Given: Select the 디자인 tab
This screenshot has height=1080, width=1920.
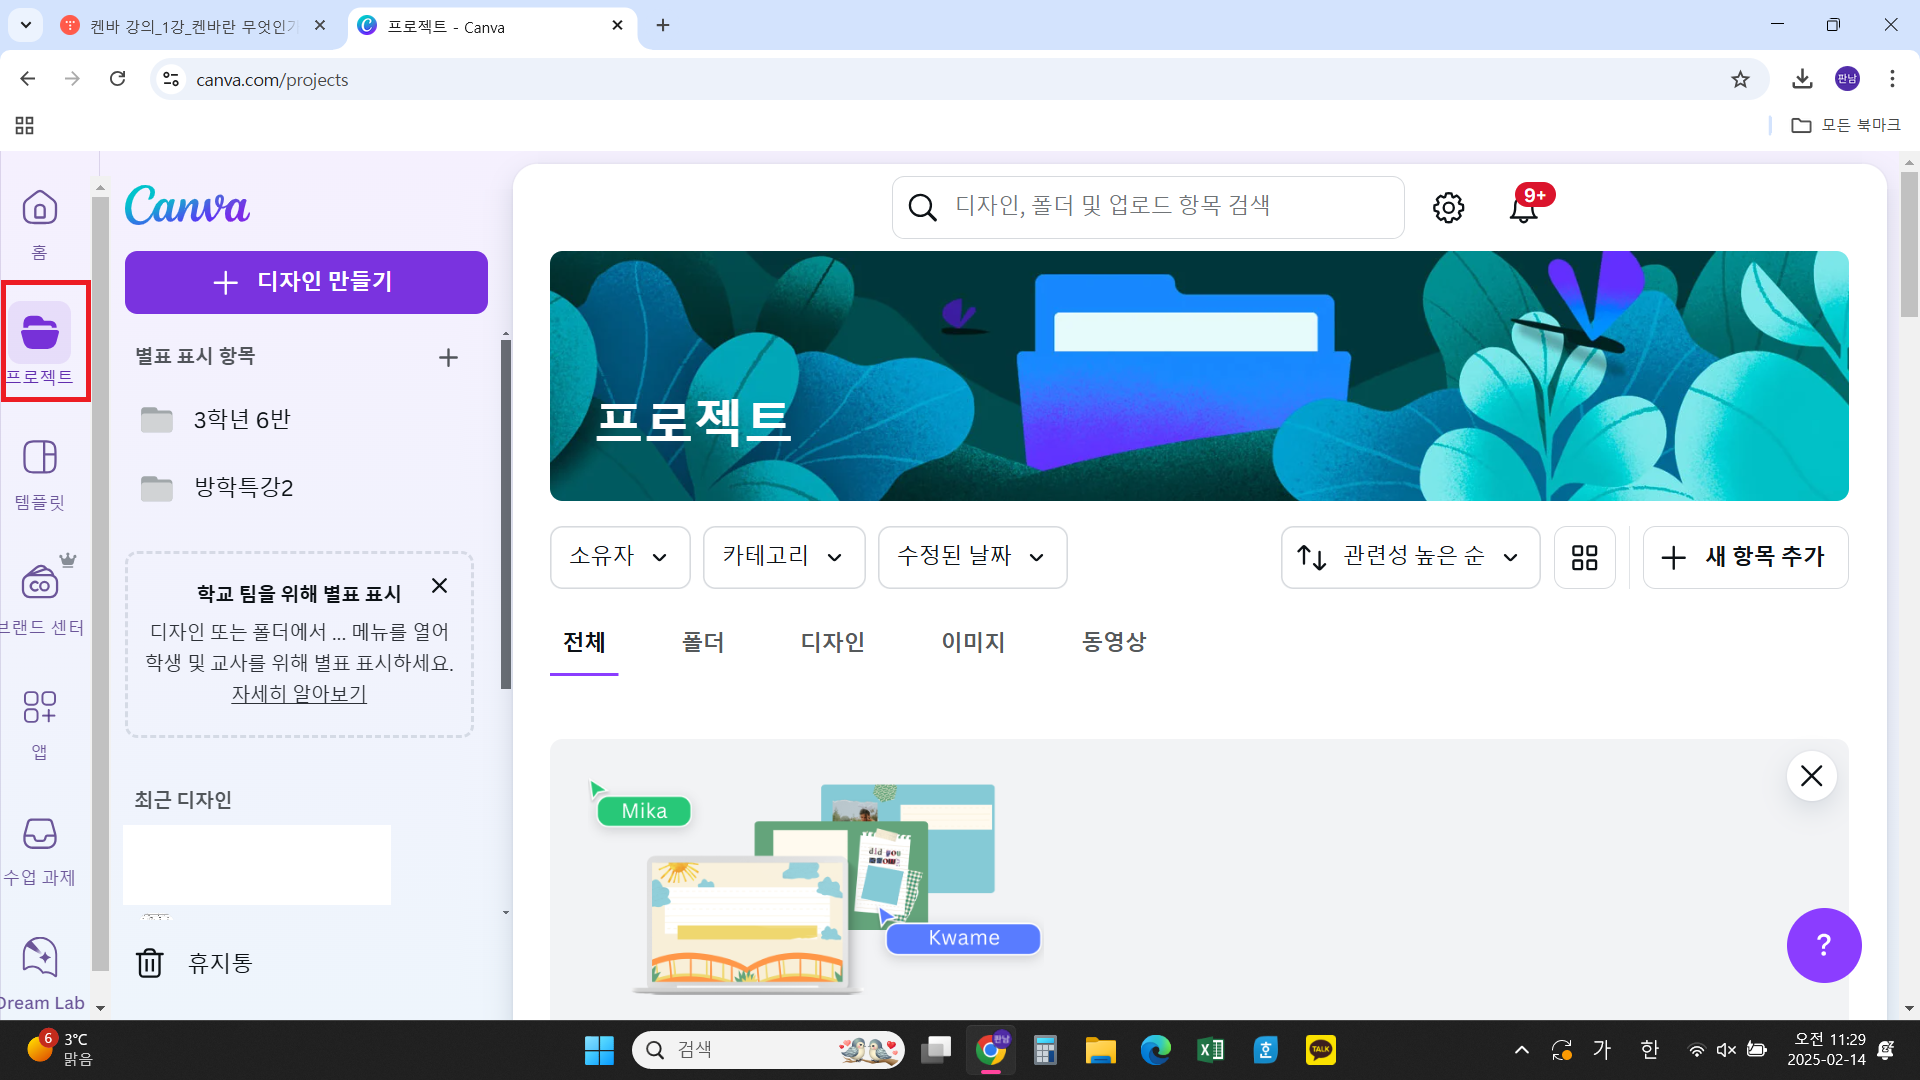Looking at the screenshot, I should (x=832, y=643).
